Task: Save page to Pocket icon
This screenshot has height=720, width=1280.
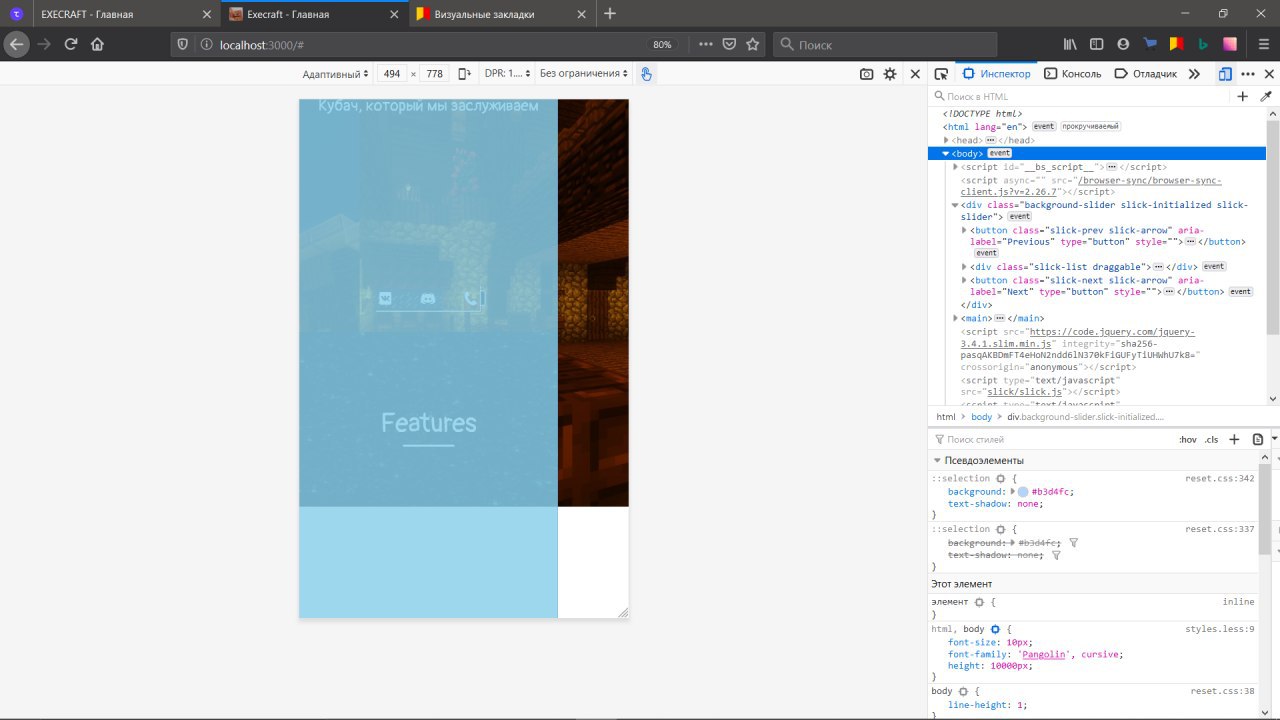Action: point(730,44)
